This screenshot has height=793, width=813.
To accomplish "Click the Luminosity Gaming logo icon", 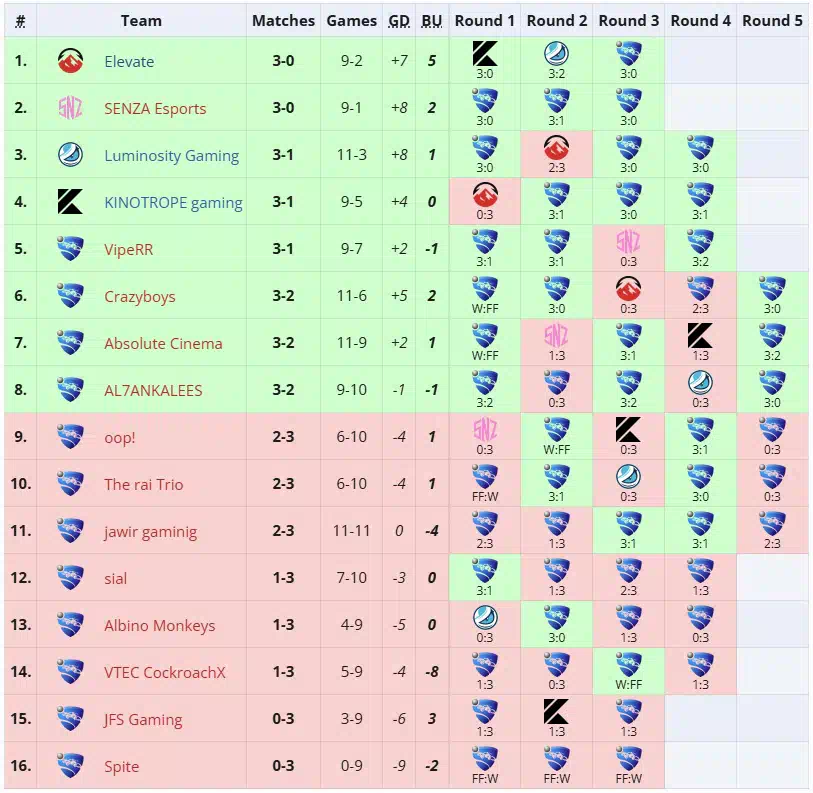I will (70, 155).
